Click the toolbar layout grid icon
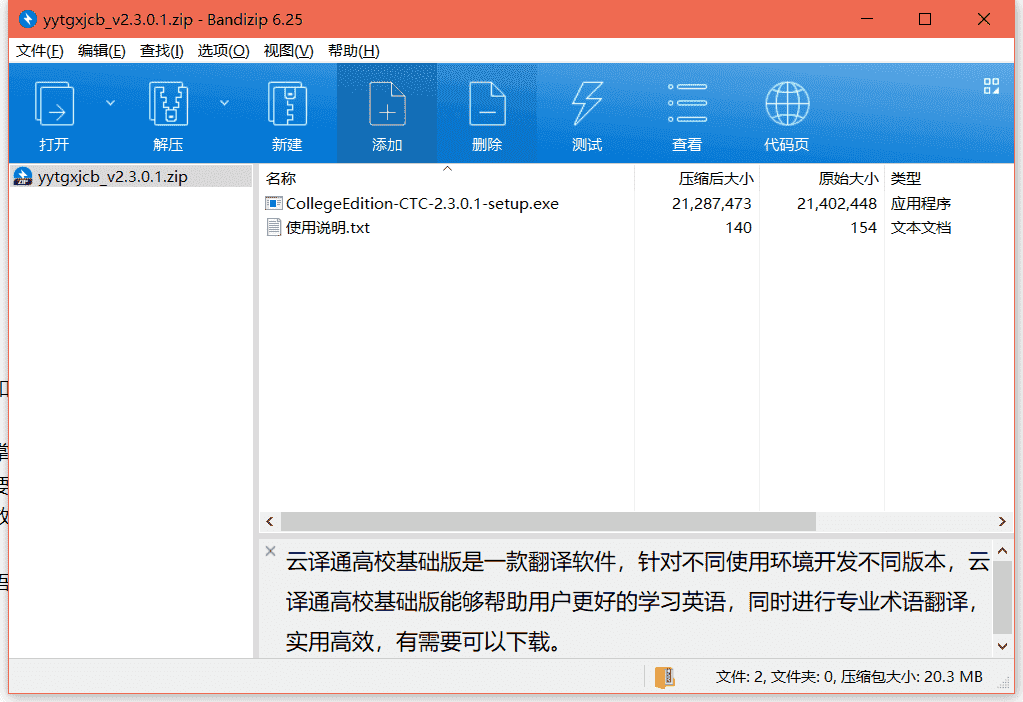Viewport: 1023px width, 702px height. [991, 86]
